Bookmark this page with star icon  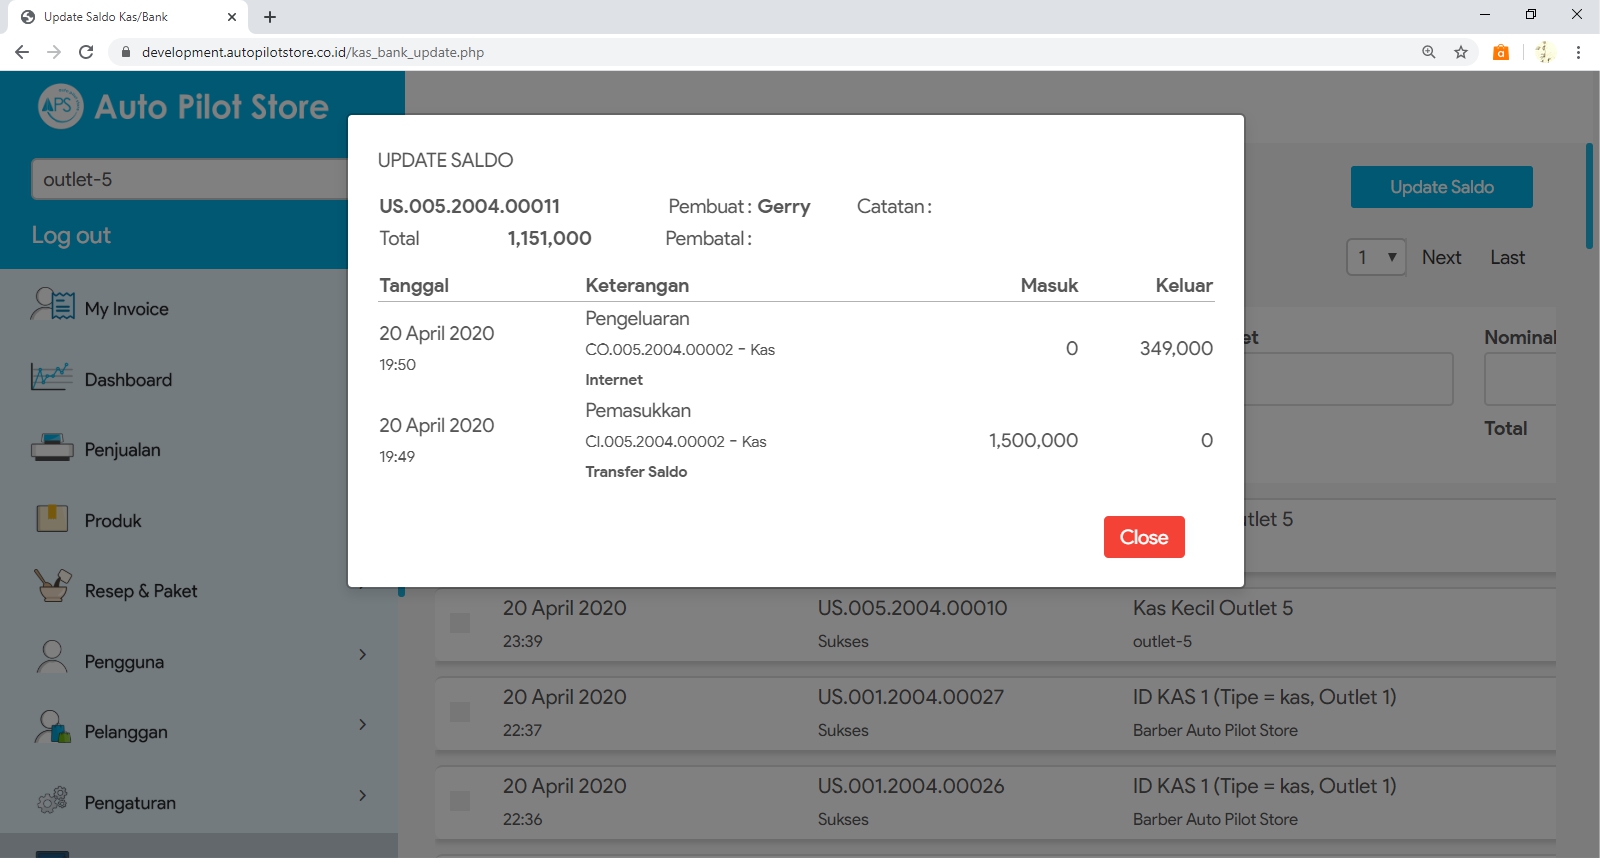tap(1461, 52)
